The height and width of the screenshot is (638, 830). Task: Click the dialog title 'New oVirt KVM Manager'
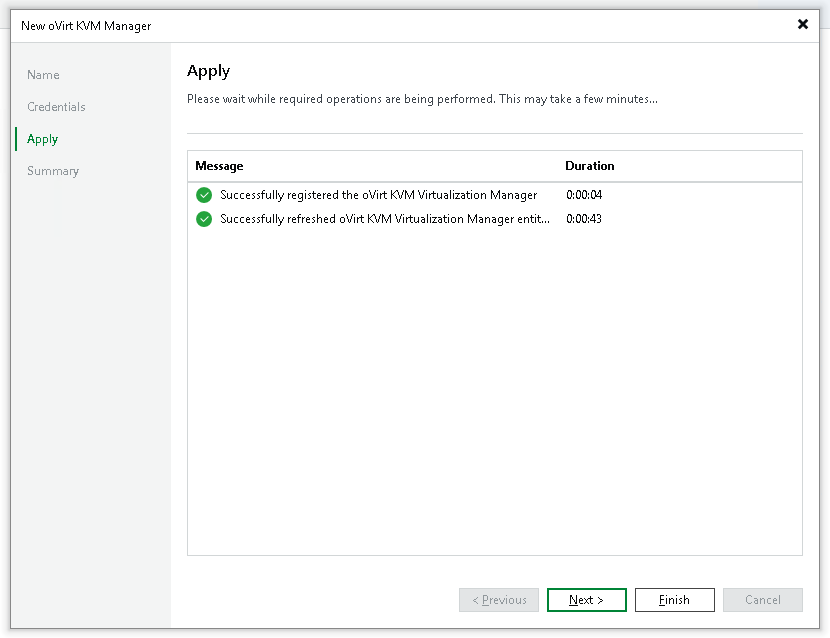pos(86,26)
